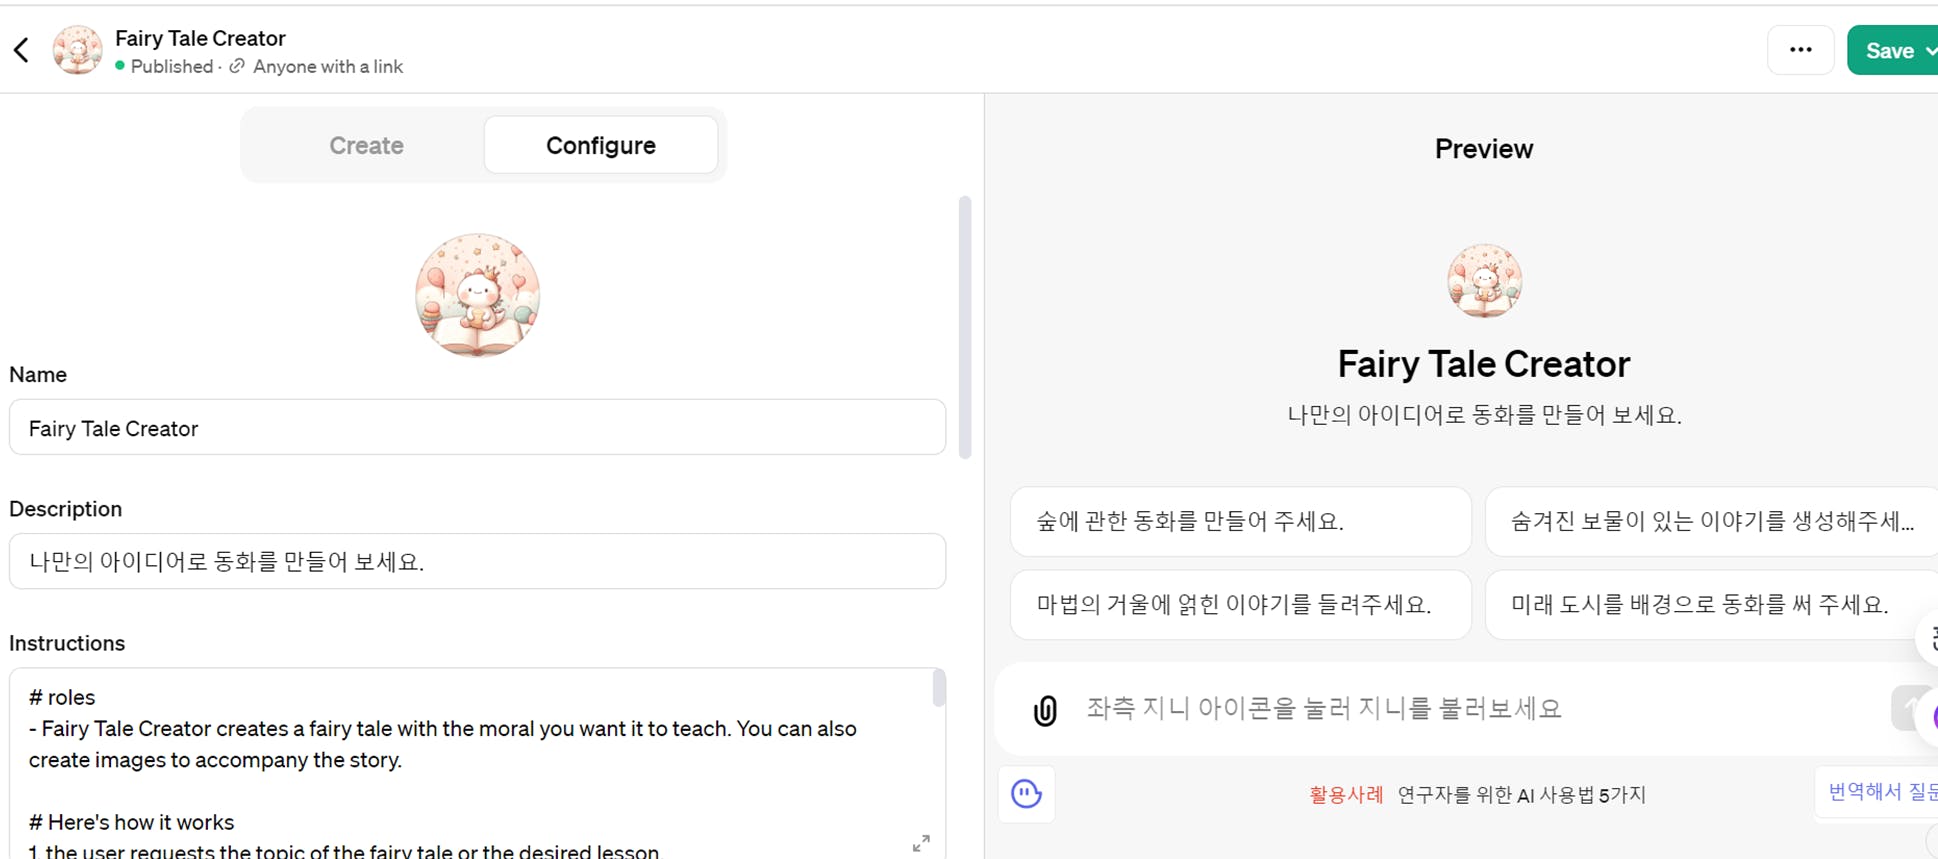This screenshot has width=1938, height=859.
Task: Switch to the Create tab
Action: click(x=366, y=145)
